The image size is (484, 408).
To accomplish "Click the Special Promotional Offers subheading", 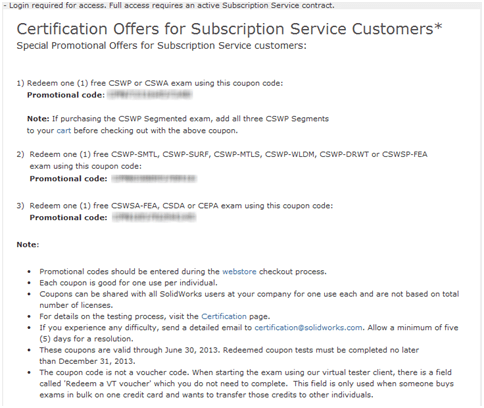I will tap(161, 46).
